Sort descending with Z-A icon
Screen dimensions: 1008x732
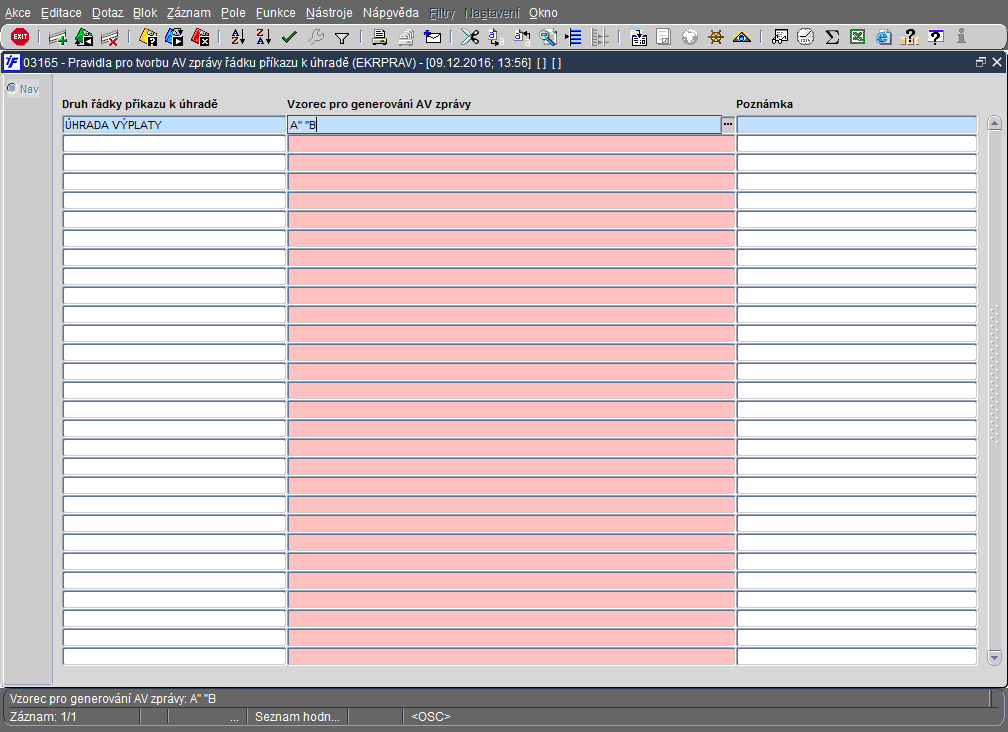coord(264,37)
